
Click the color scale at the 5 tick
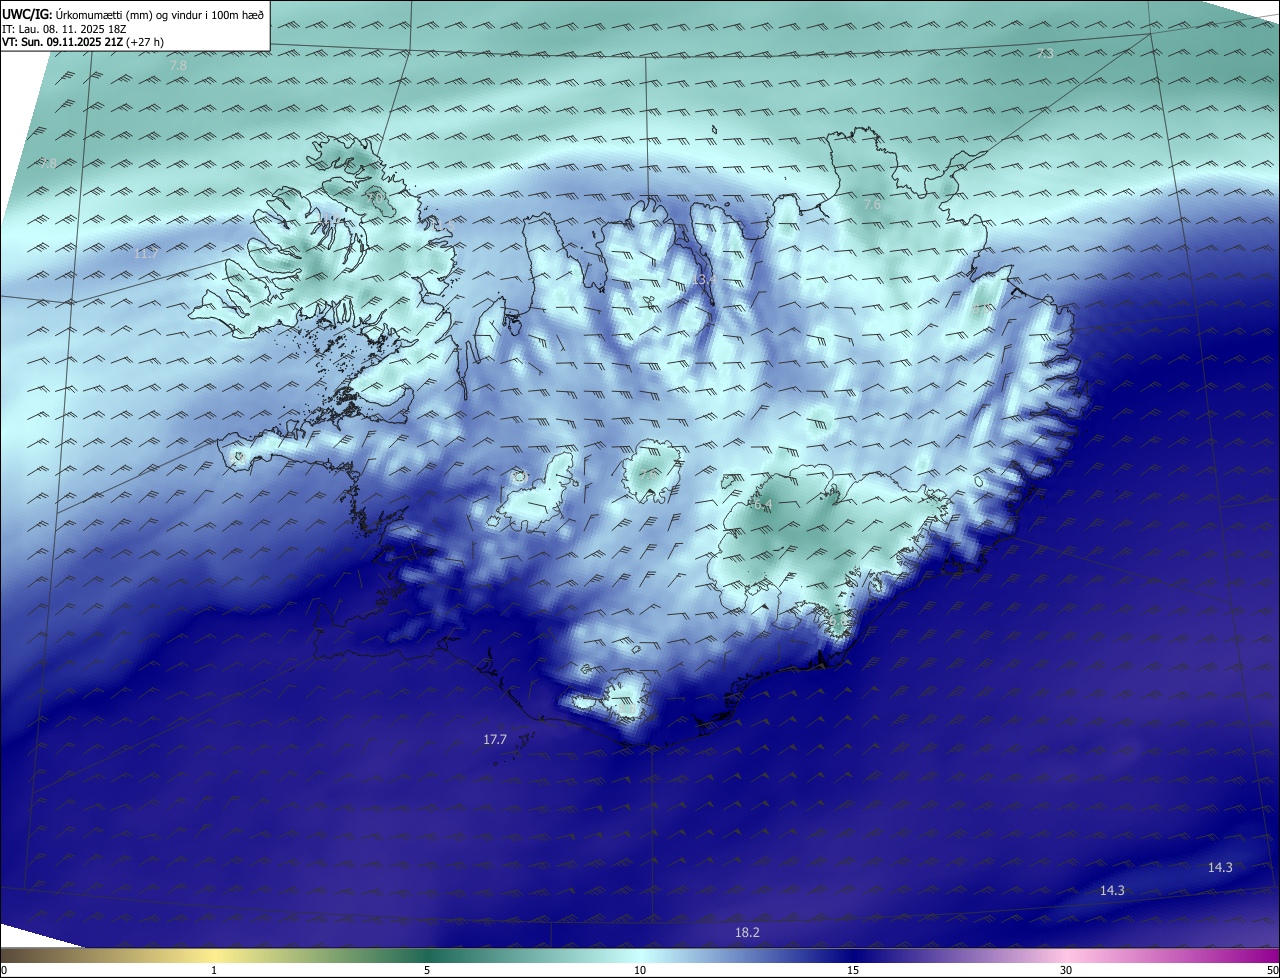tap(427, 970)
